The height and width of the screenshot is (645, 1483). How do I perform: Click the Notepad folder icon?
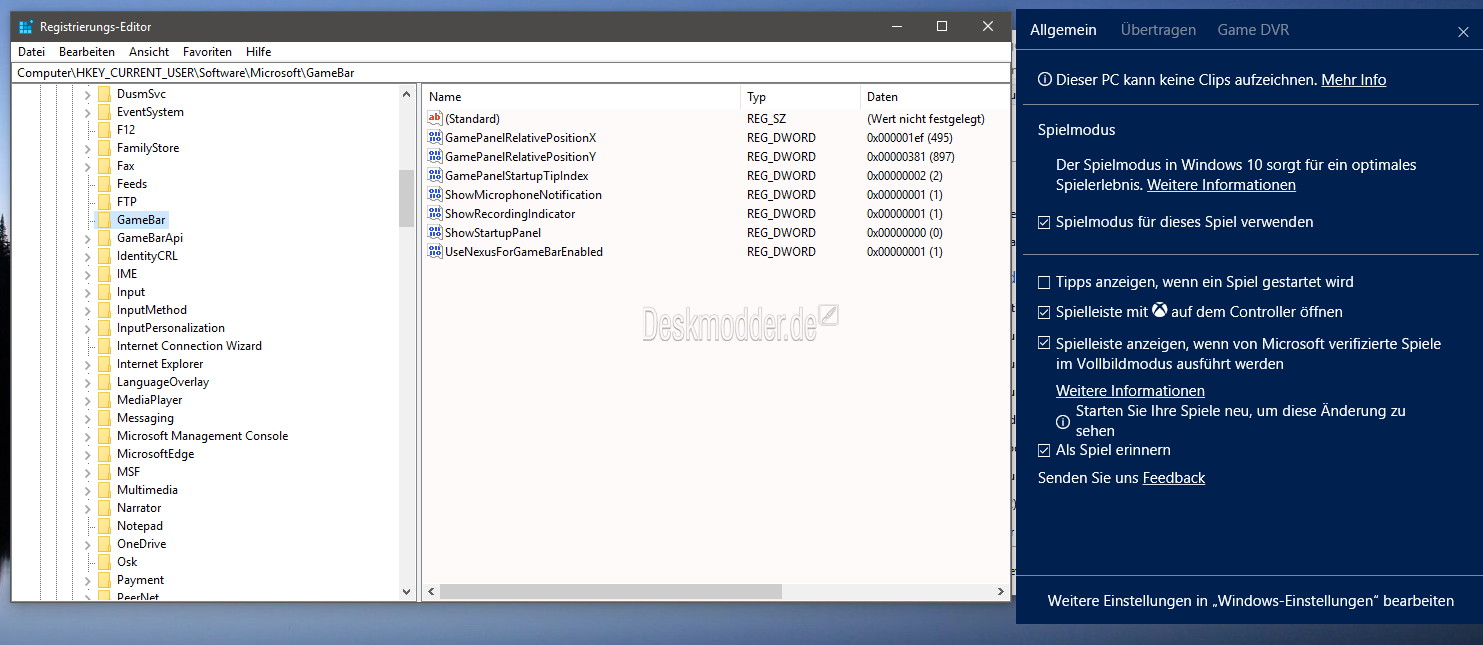coord(104,526)
